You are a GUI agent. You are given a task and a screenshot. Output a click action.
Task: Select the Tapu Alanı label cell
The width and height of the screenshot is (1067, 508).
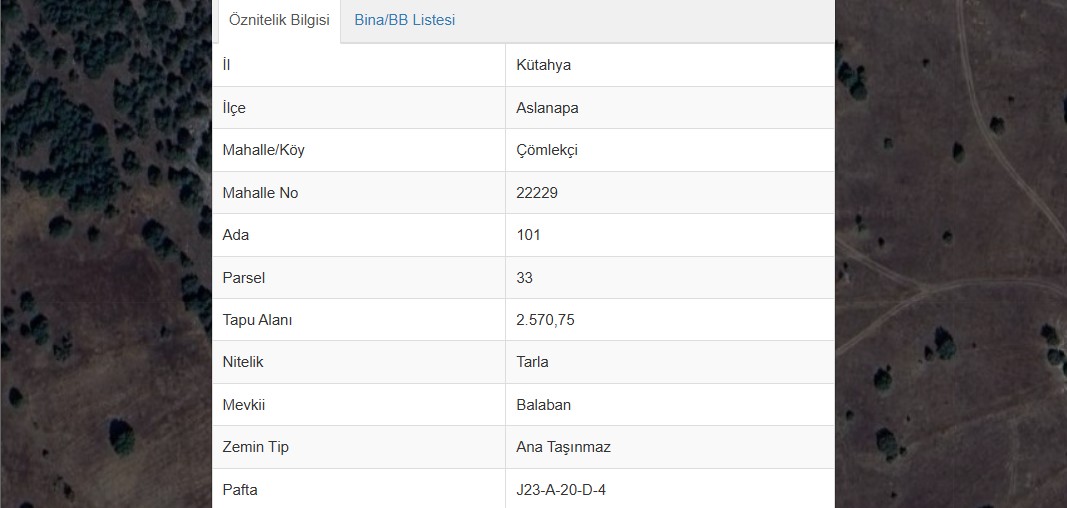pyautogui.click(x=359, y=320)
